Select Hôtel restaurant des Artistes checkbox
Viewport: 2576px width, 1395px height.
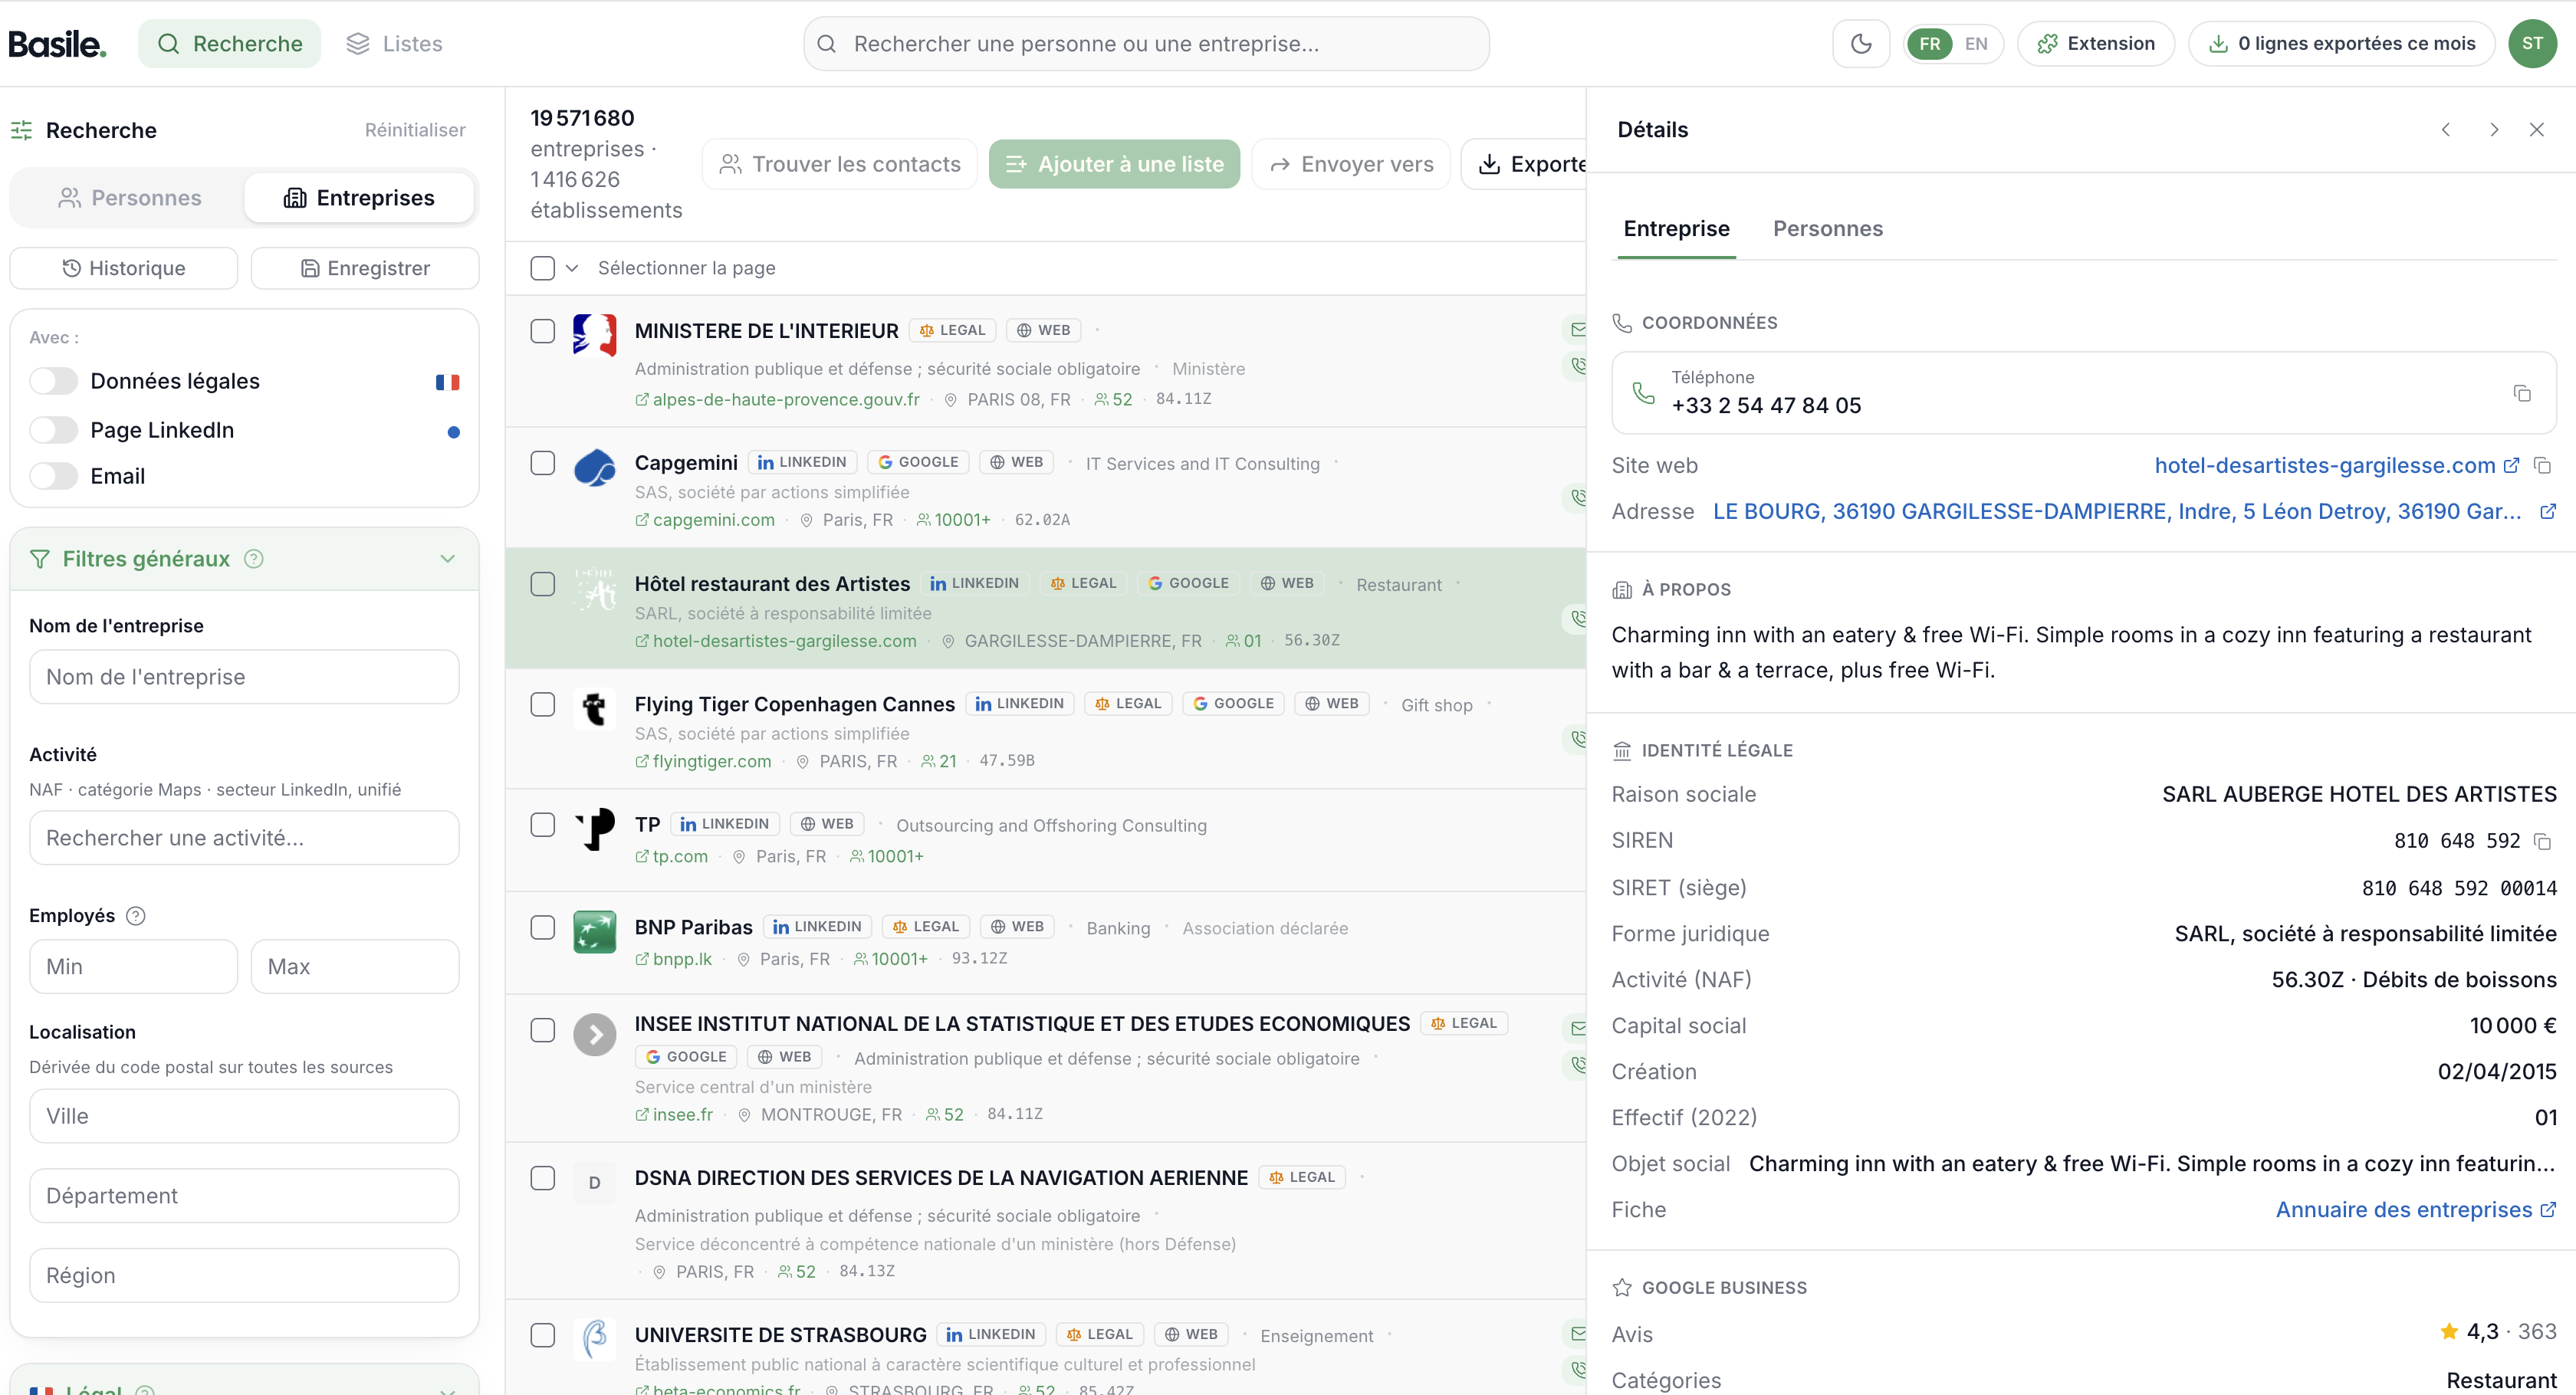tap(543, 584)
